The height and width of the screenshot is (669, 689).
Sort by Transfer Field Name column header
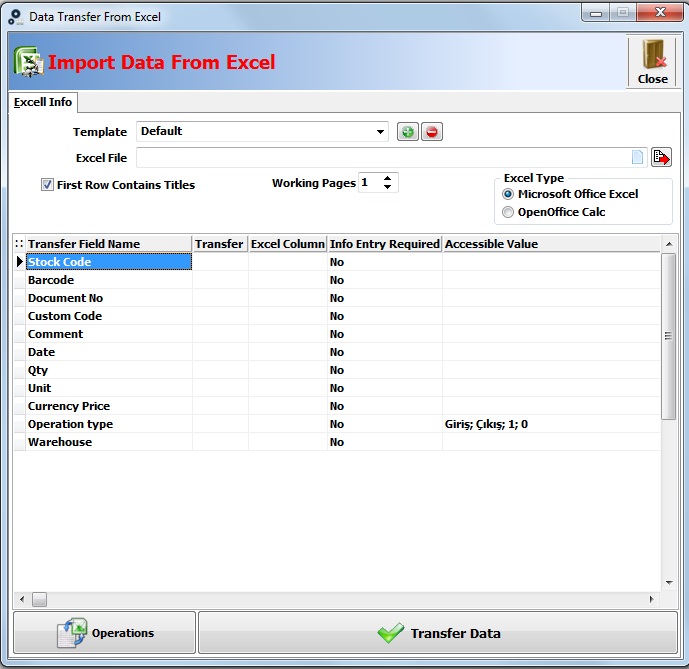[x=109, y=244]
